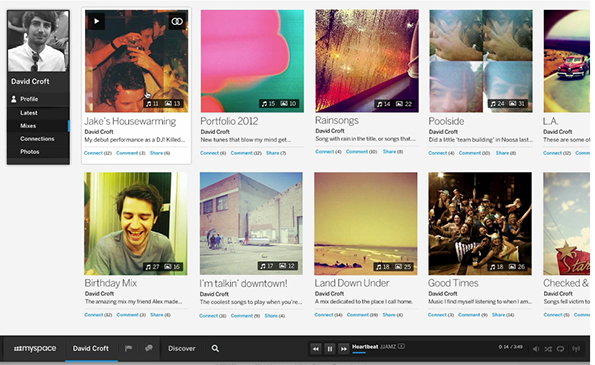Mute the player volume

[536, 349]
